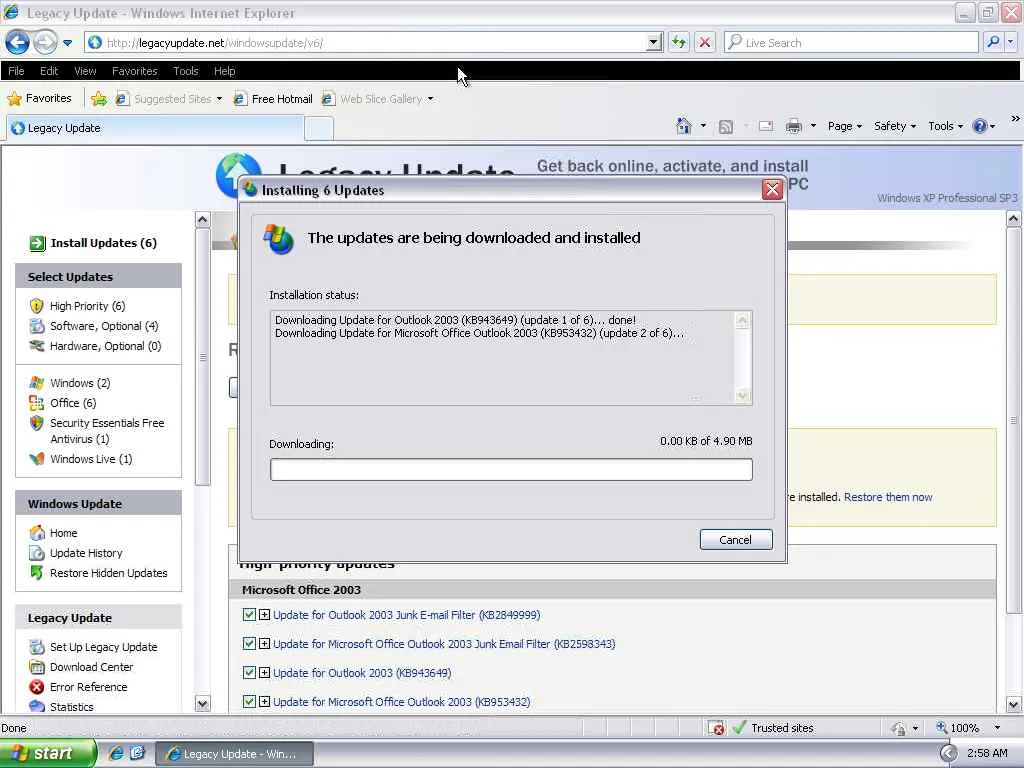Click Add to Favorites Bar icon
1024x768 pixels.
coord(99,99)
